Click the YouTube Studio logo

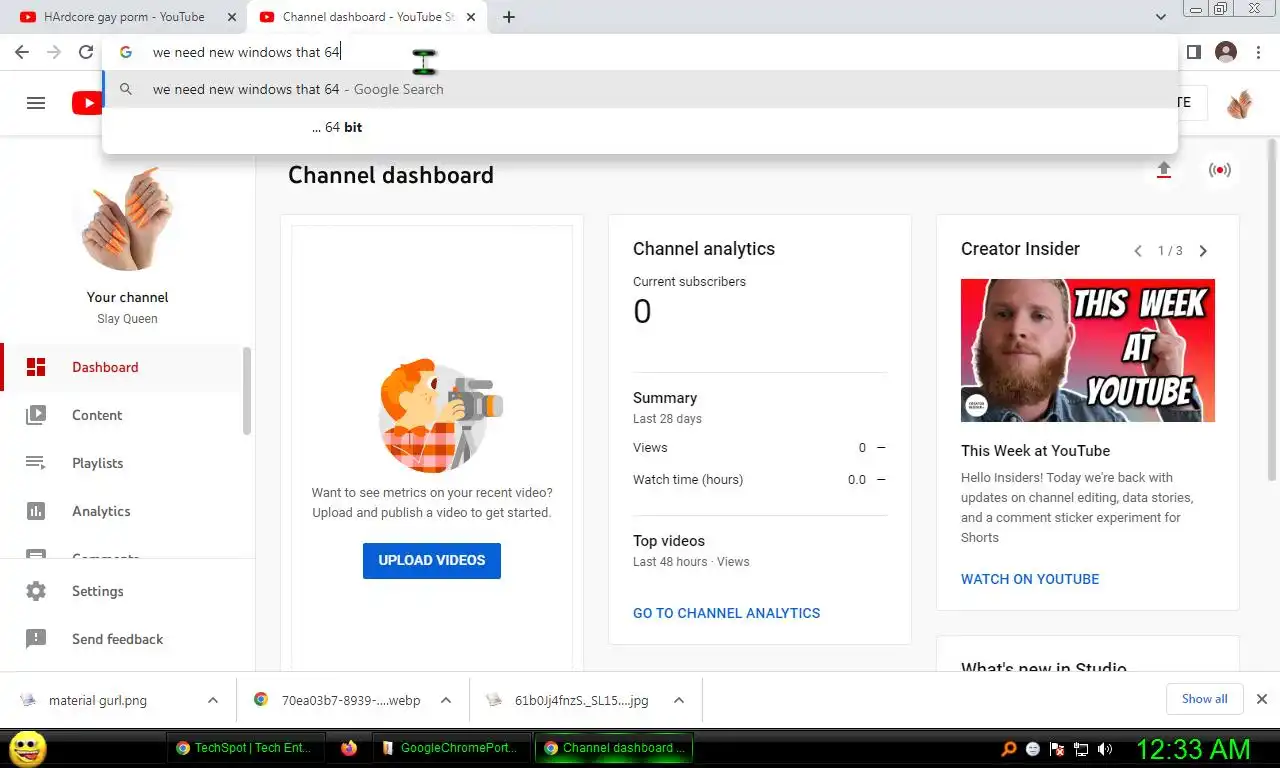87,102
